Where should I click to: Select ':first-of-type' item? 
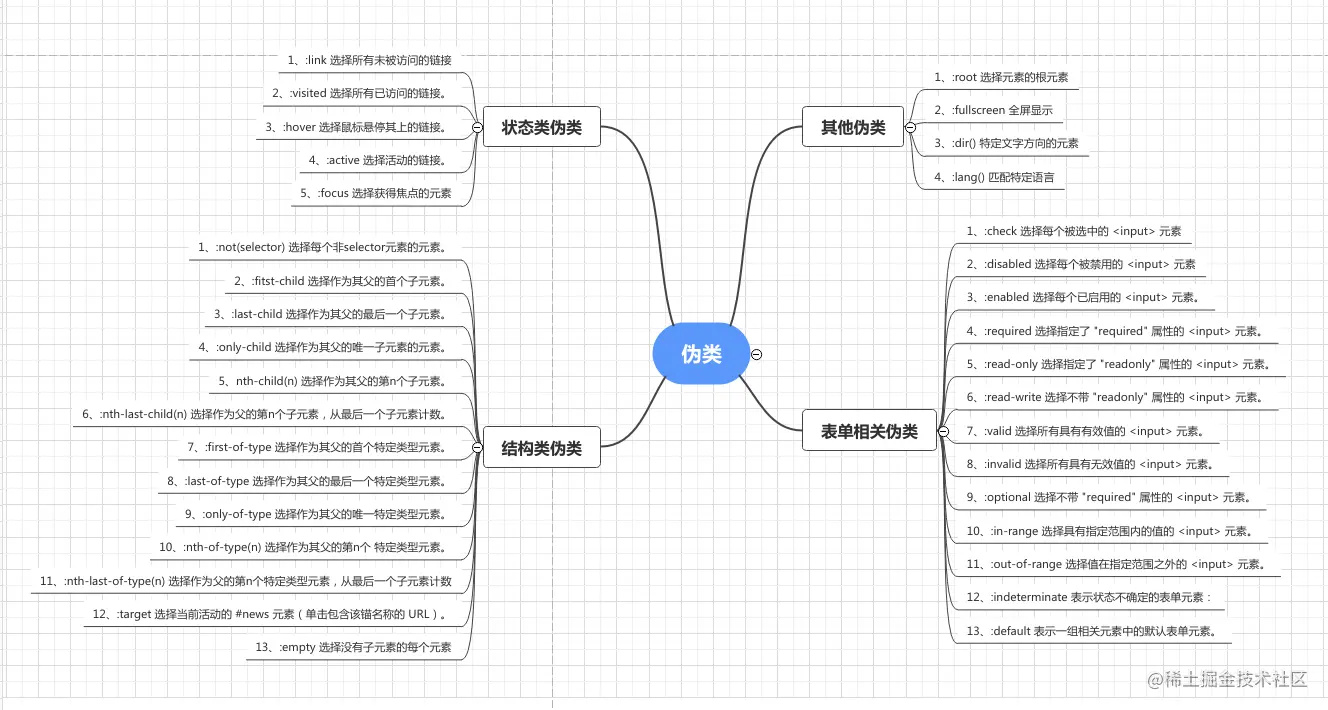click(317, 447)
